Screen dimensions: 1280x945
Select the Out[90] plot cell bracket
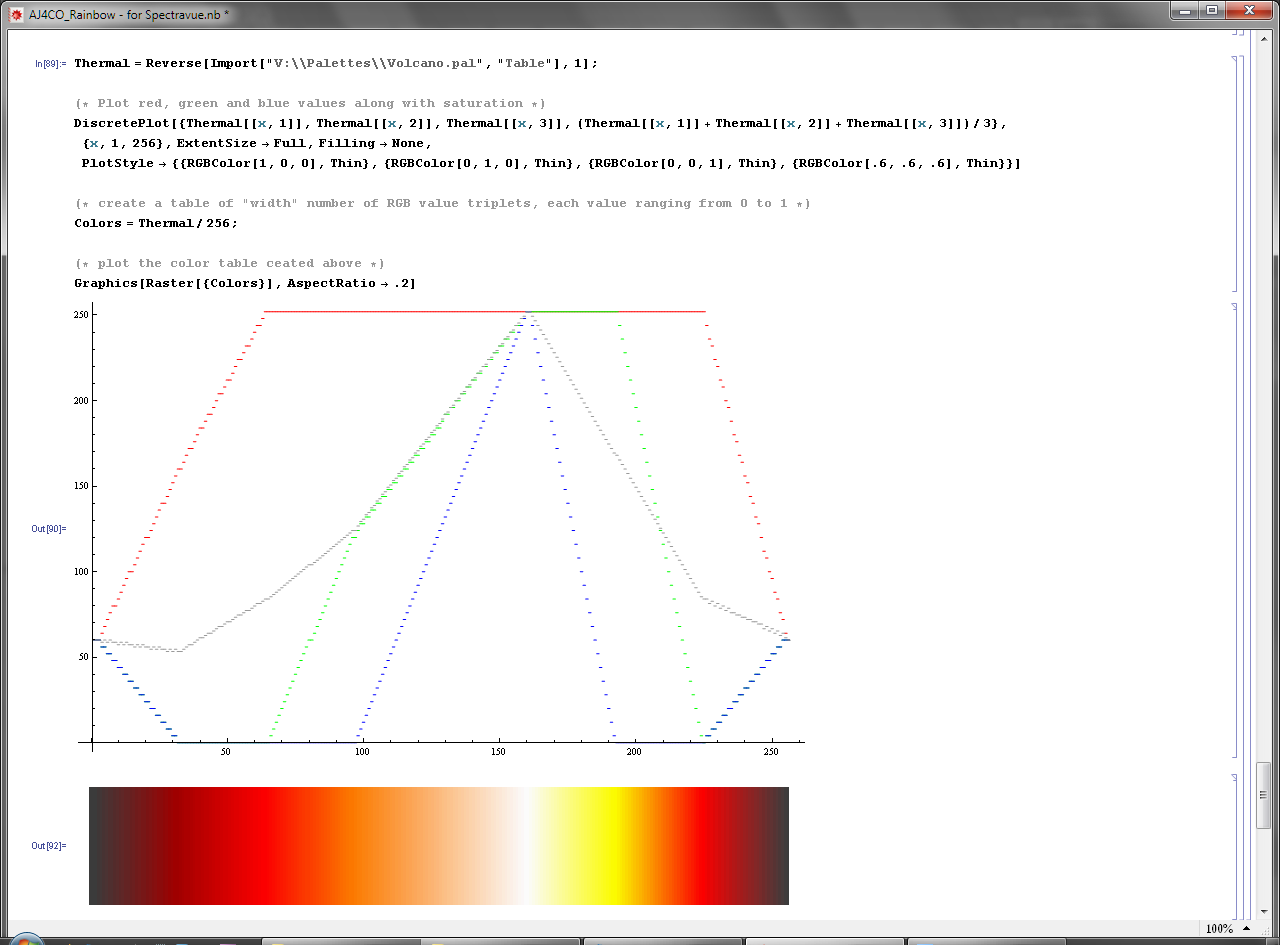1237,530
